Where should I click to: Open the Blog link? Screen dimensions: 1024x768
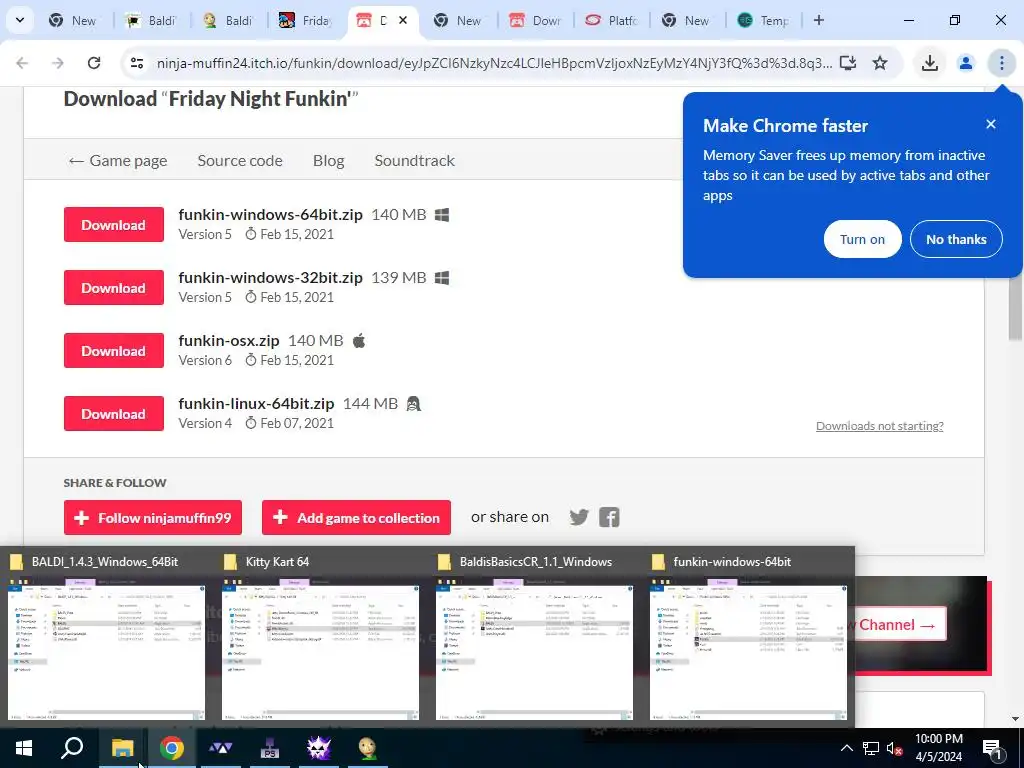328,160
